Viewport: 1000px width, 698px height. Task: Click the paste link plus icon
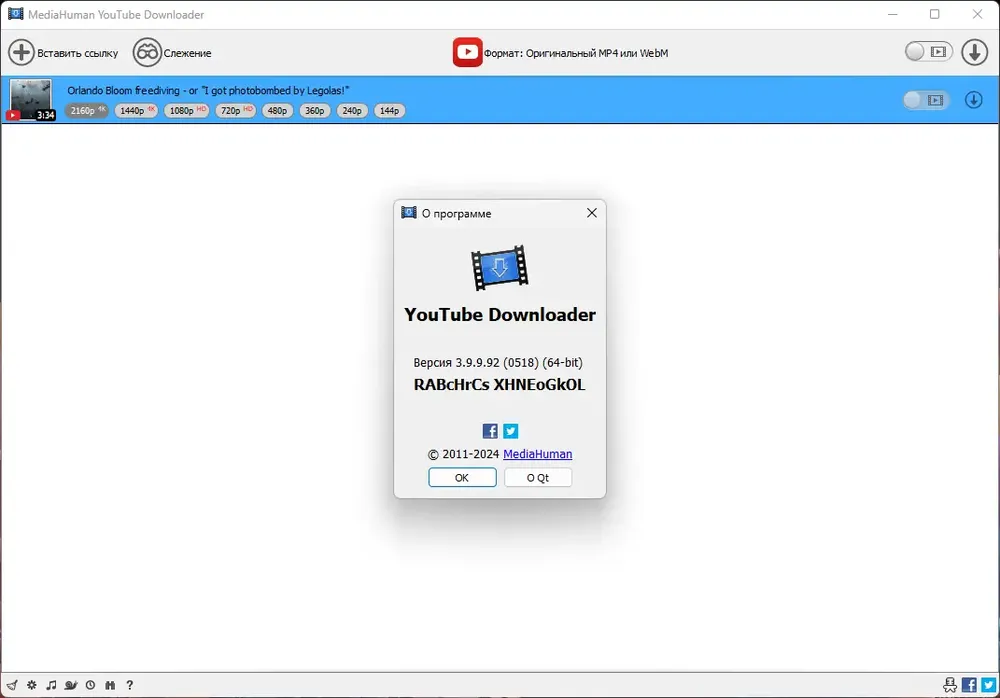point(21,52)
